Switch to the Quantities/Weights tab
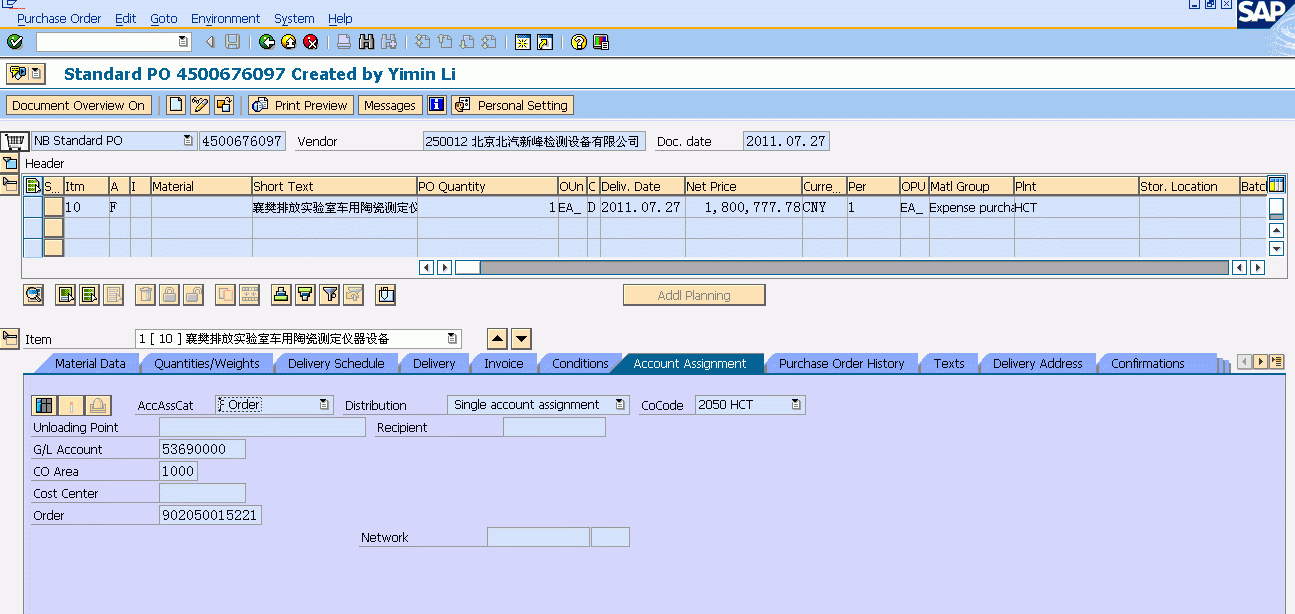 [x=207, y=363]
